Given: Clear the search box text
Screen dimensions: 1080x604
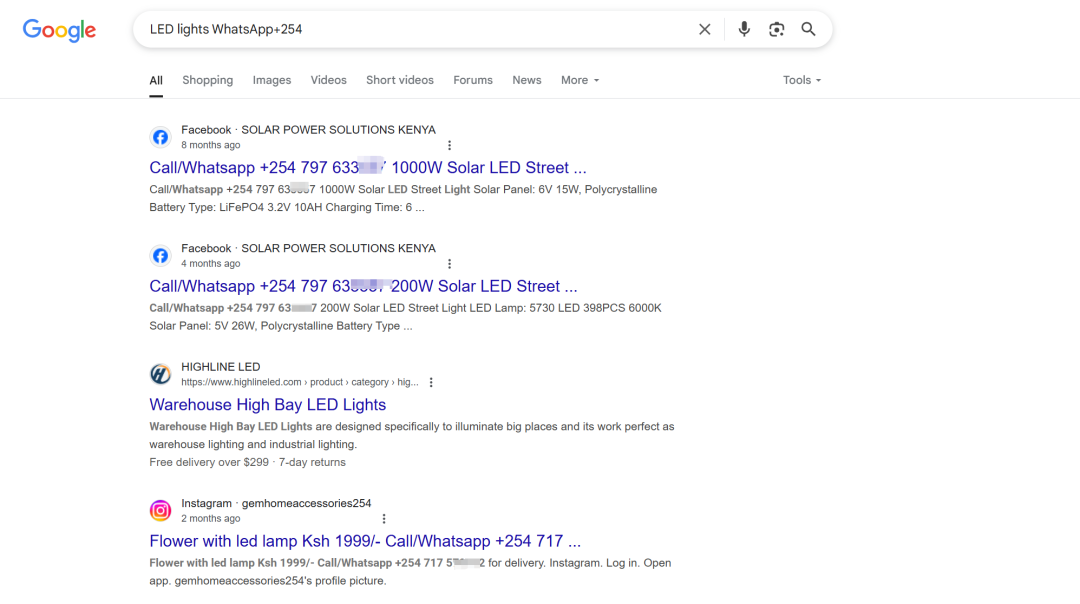Looking at the screenshot, I should (x=704, y=30).
